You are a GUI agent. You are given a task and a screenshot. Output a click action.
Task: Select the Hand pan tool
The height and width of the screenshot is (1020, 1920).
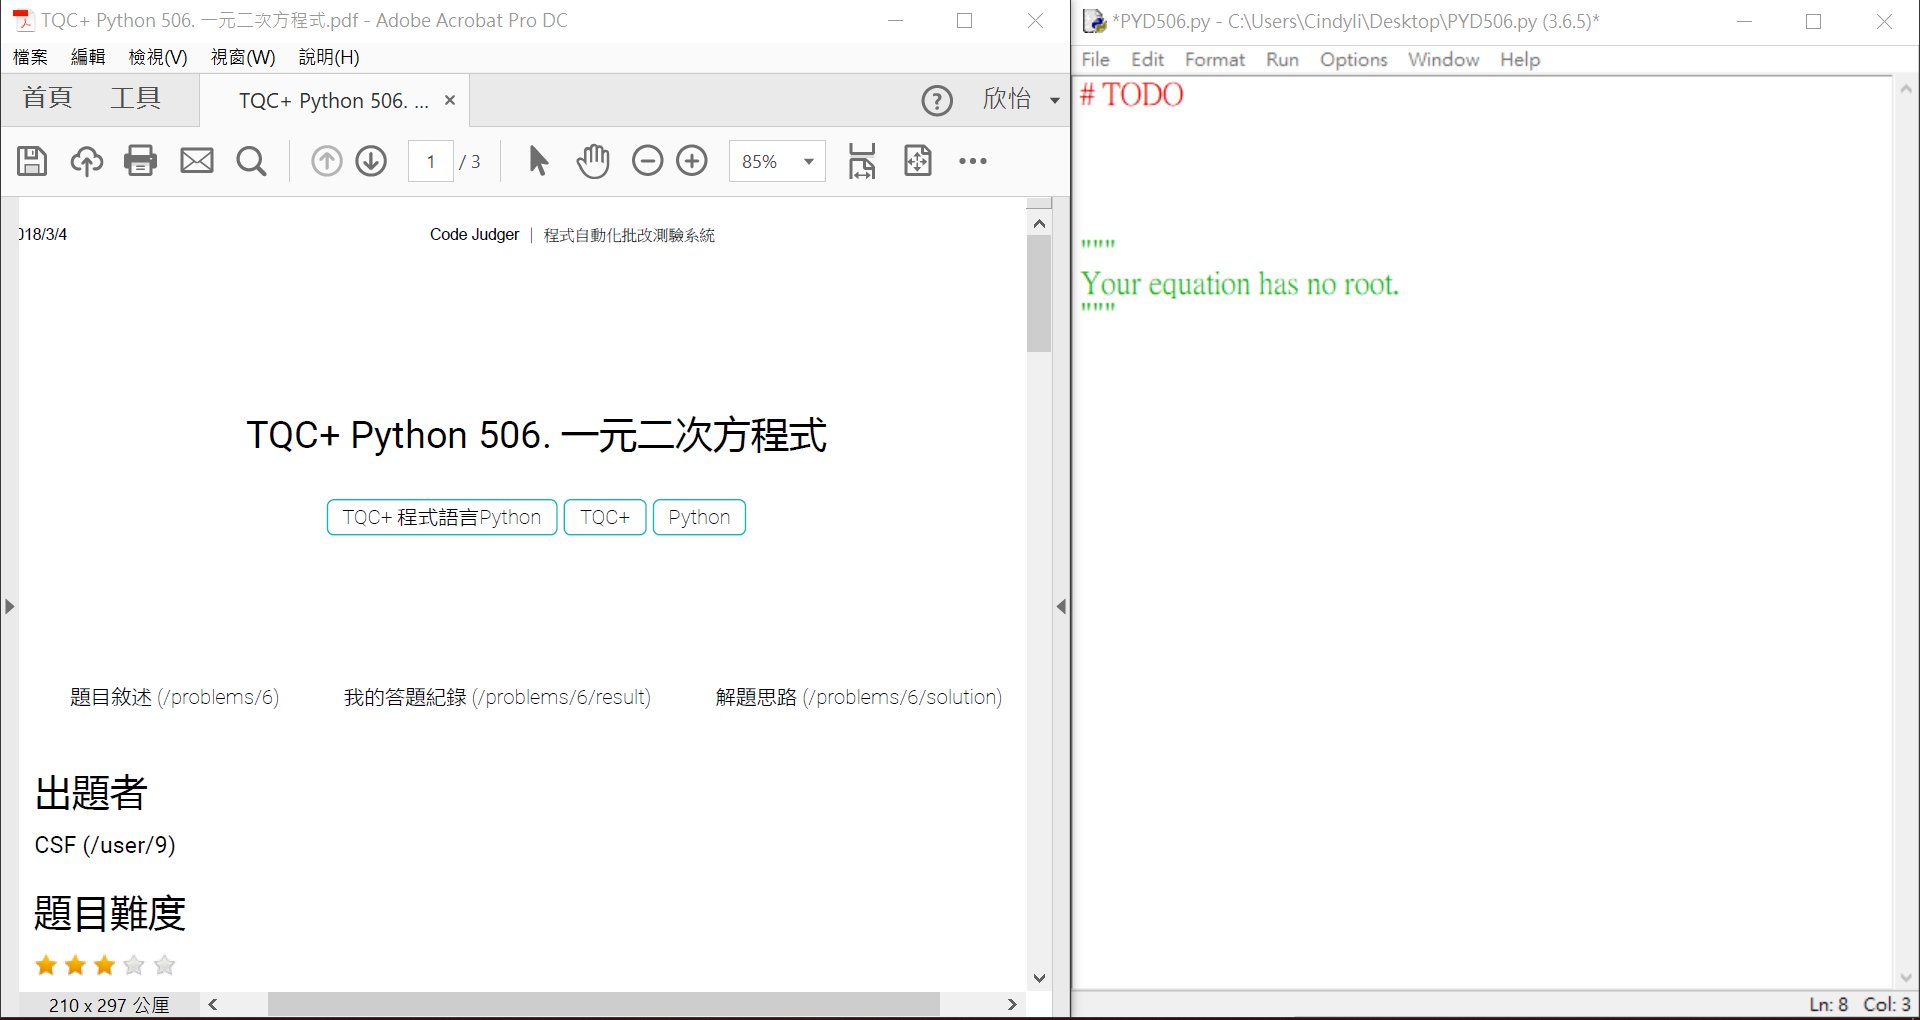pos(593,161)
